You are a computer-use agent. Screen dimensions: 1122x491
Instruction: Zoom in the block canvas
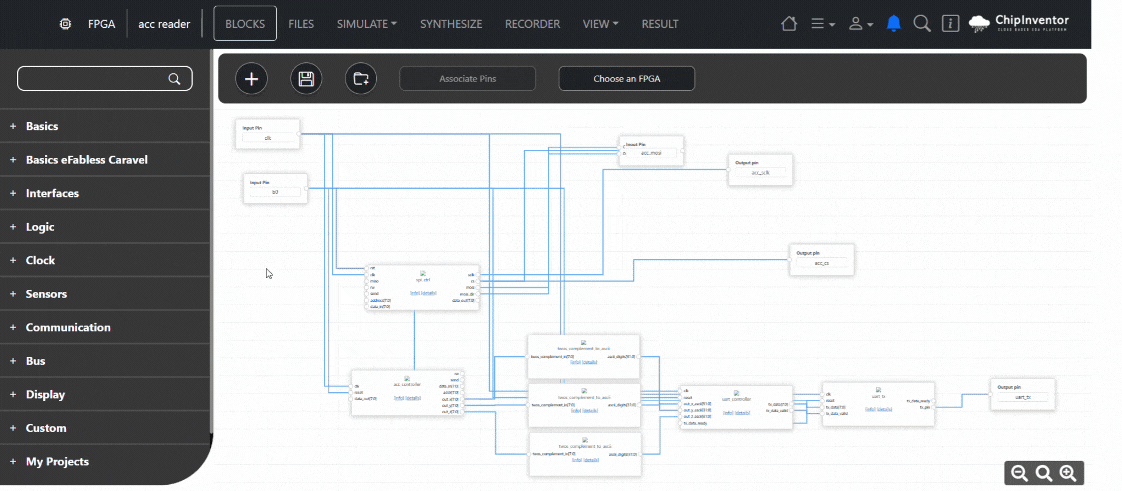coord(1068,473)
